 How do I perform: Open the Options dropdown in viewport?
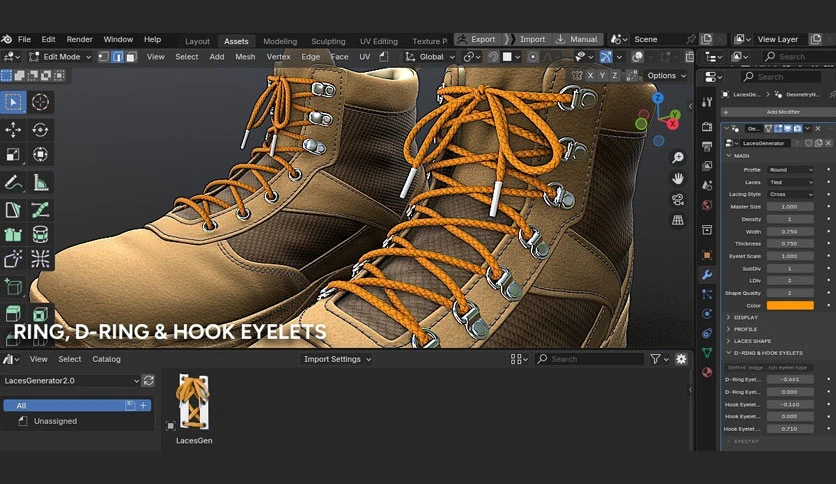(666, 76)
